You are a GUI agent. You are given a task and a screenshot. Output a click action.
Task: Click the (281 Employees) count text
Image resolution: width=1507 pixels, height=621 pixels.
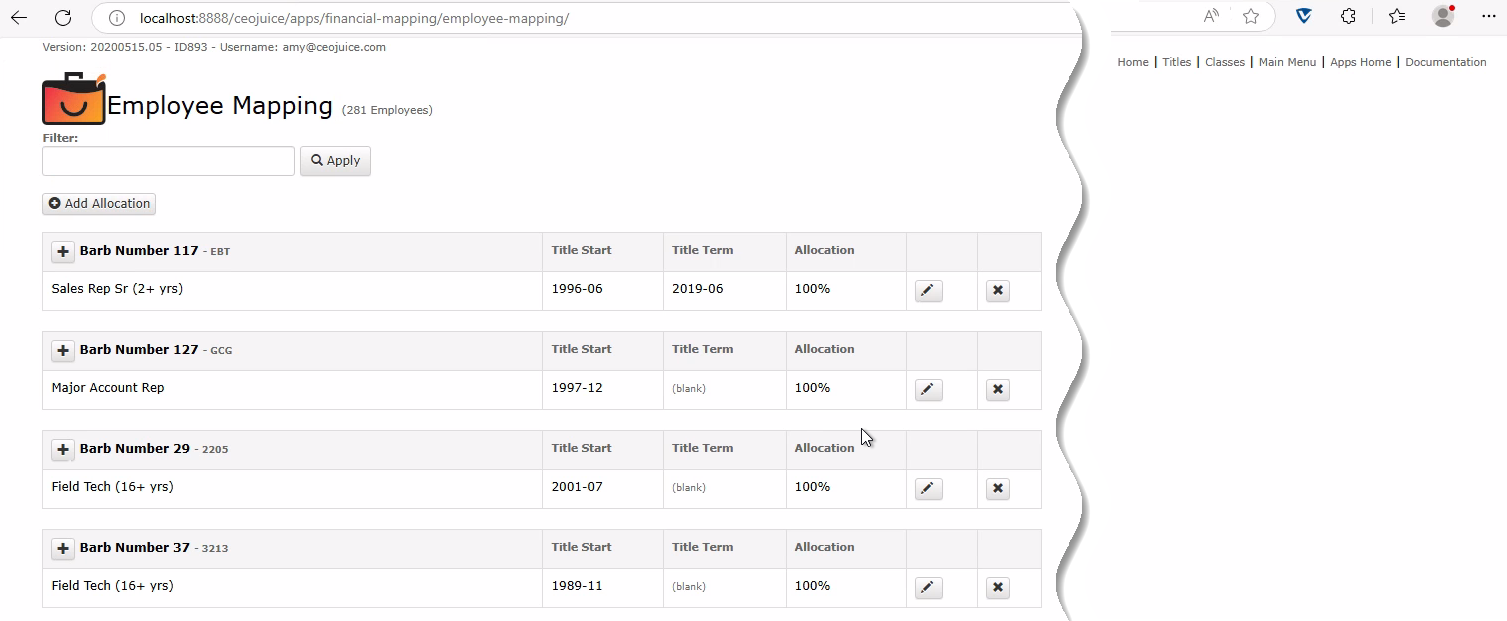[387, 110]
